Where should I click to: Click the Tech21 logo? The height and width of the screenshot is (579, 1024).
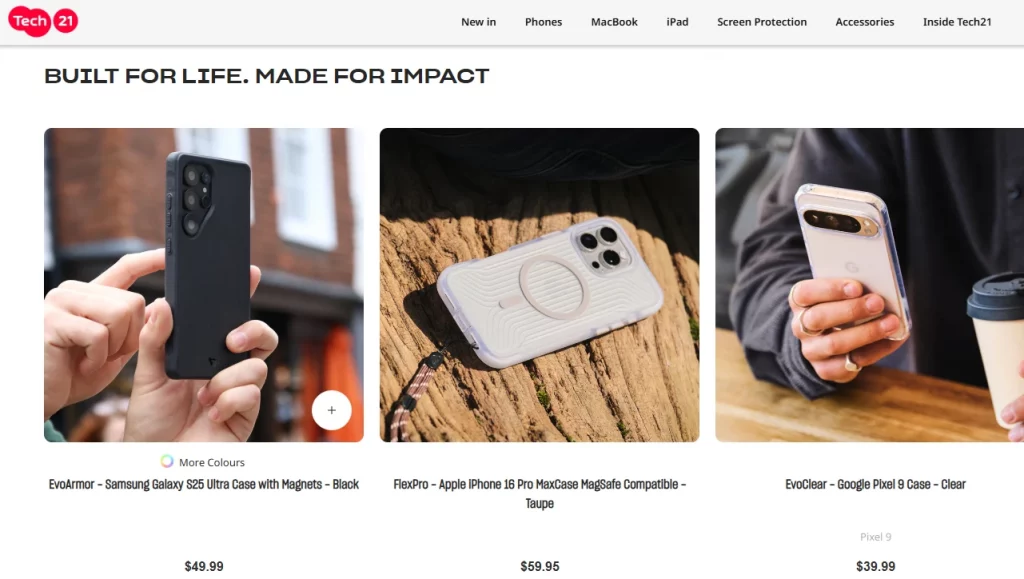click(43, 21)
